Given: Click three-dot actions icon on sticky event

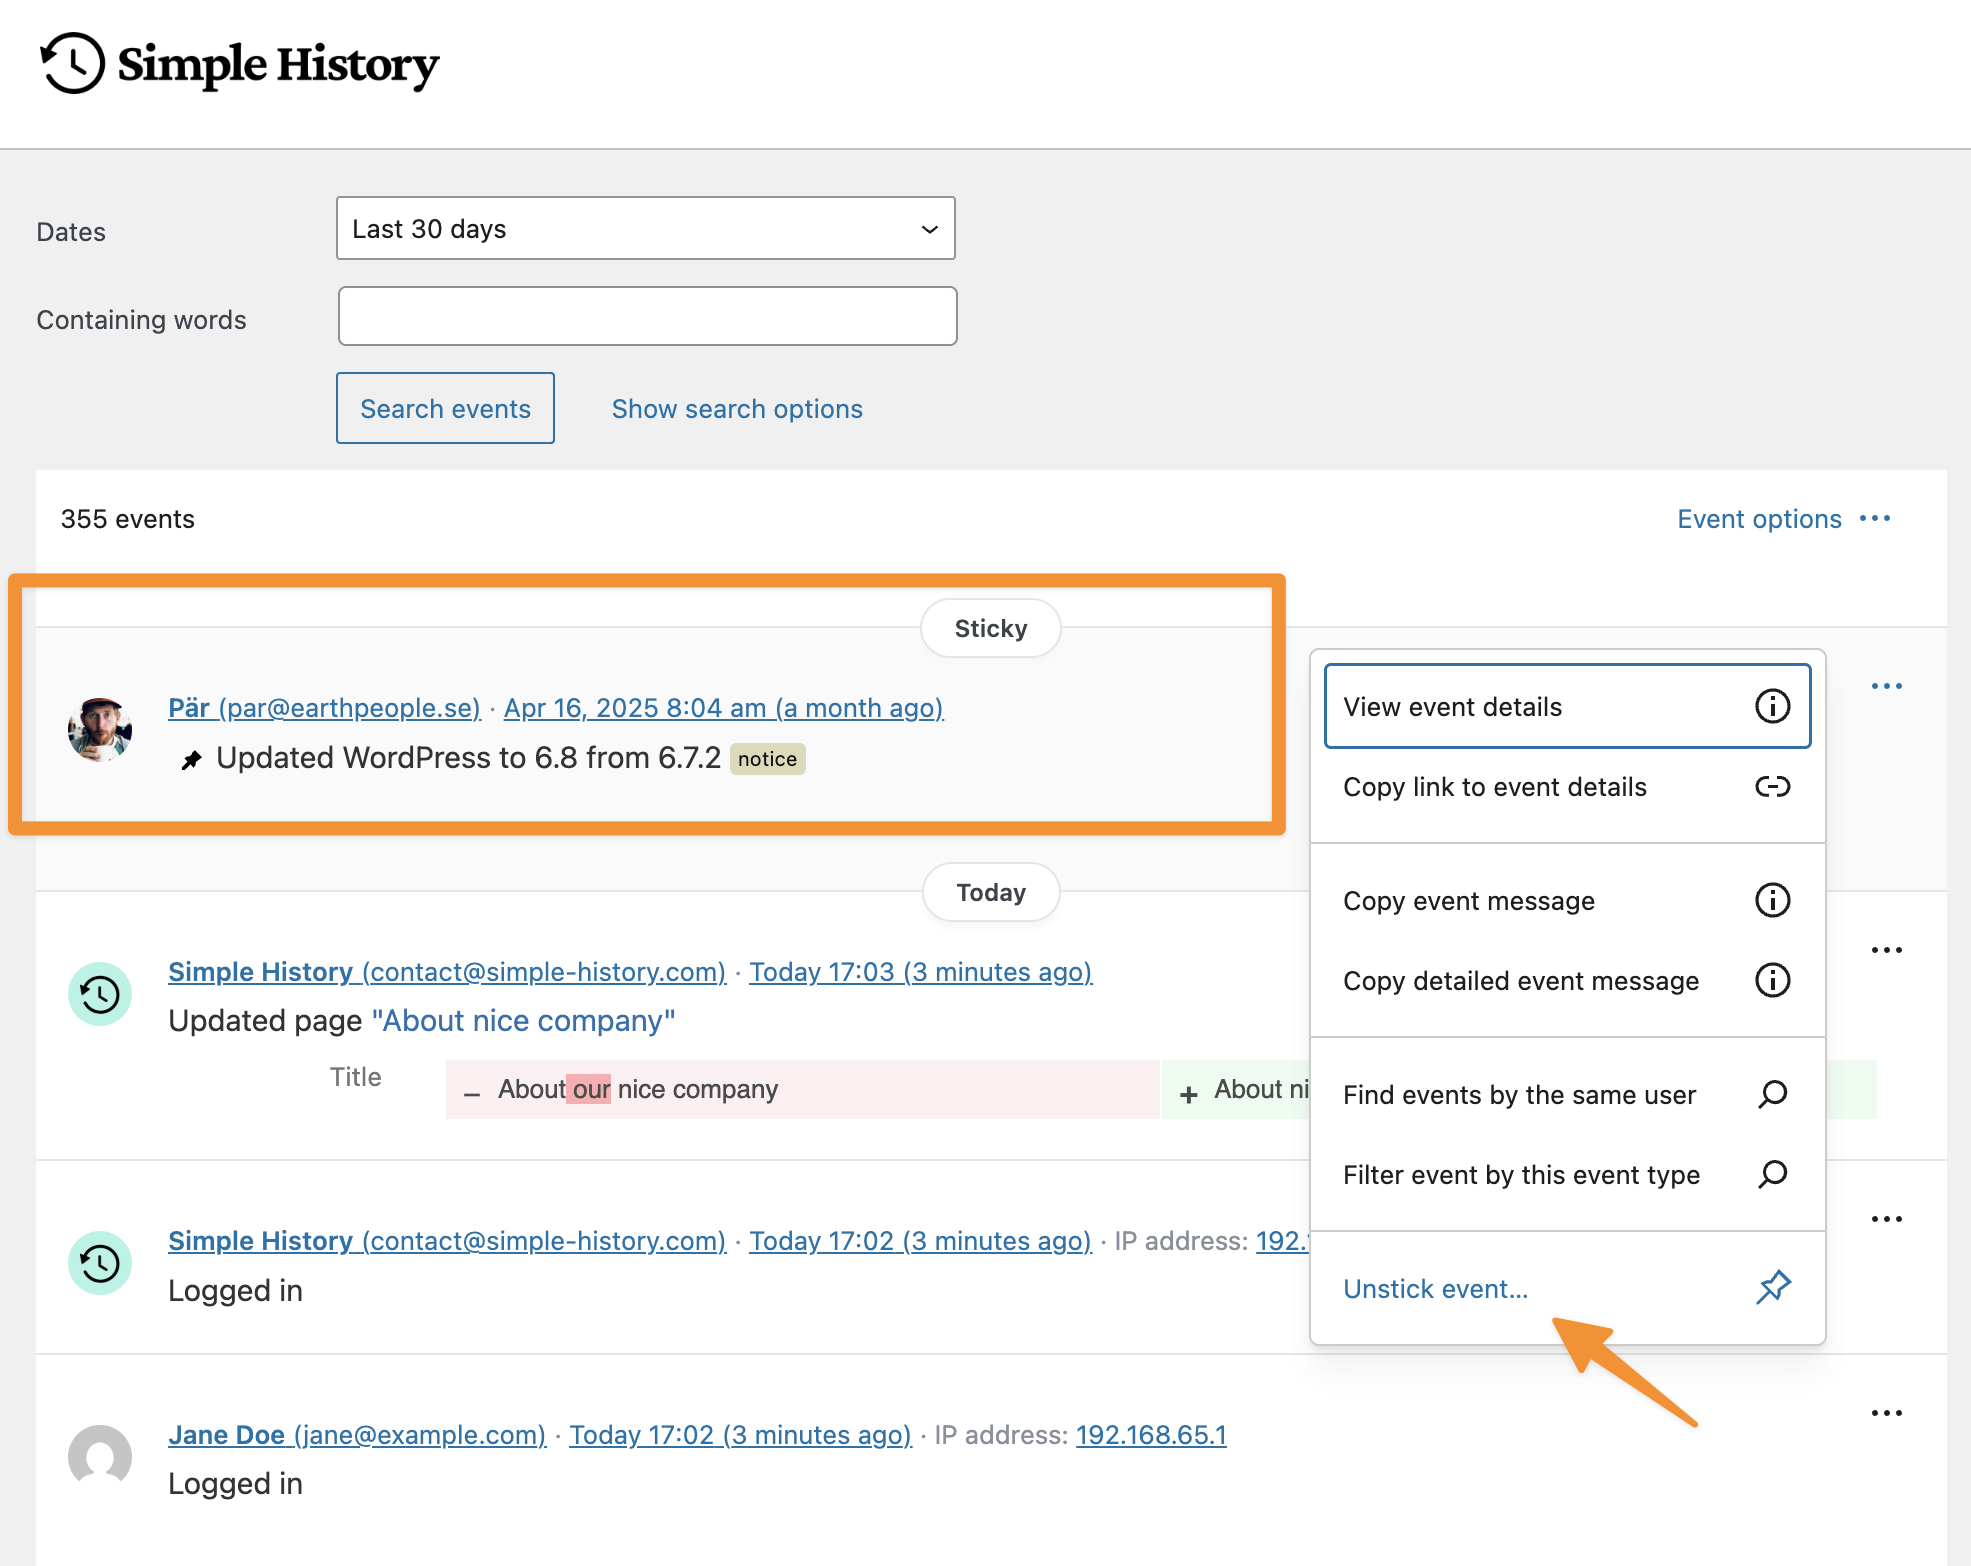Looking at the screenshot, I should click(1886, 686).
